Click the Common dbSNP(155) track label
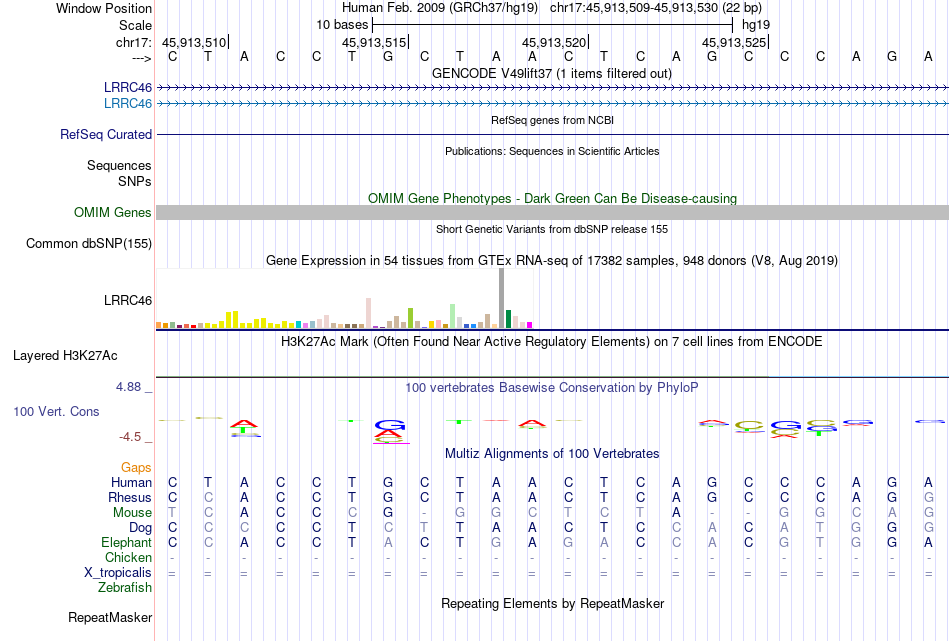Image resolution: width=950 pixels, height=641 pixels. click(x=89, y=244)
